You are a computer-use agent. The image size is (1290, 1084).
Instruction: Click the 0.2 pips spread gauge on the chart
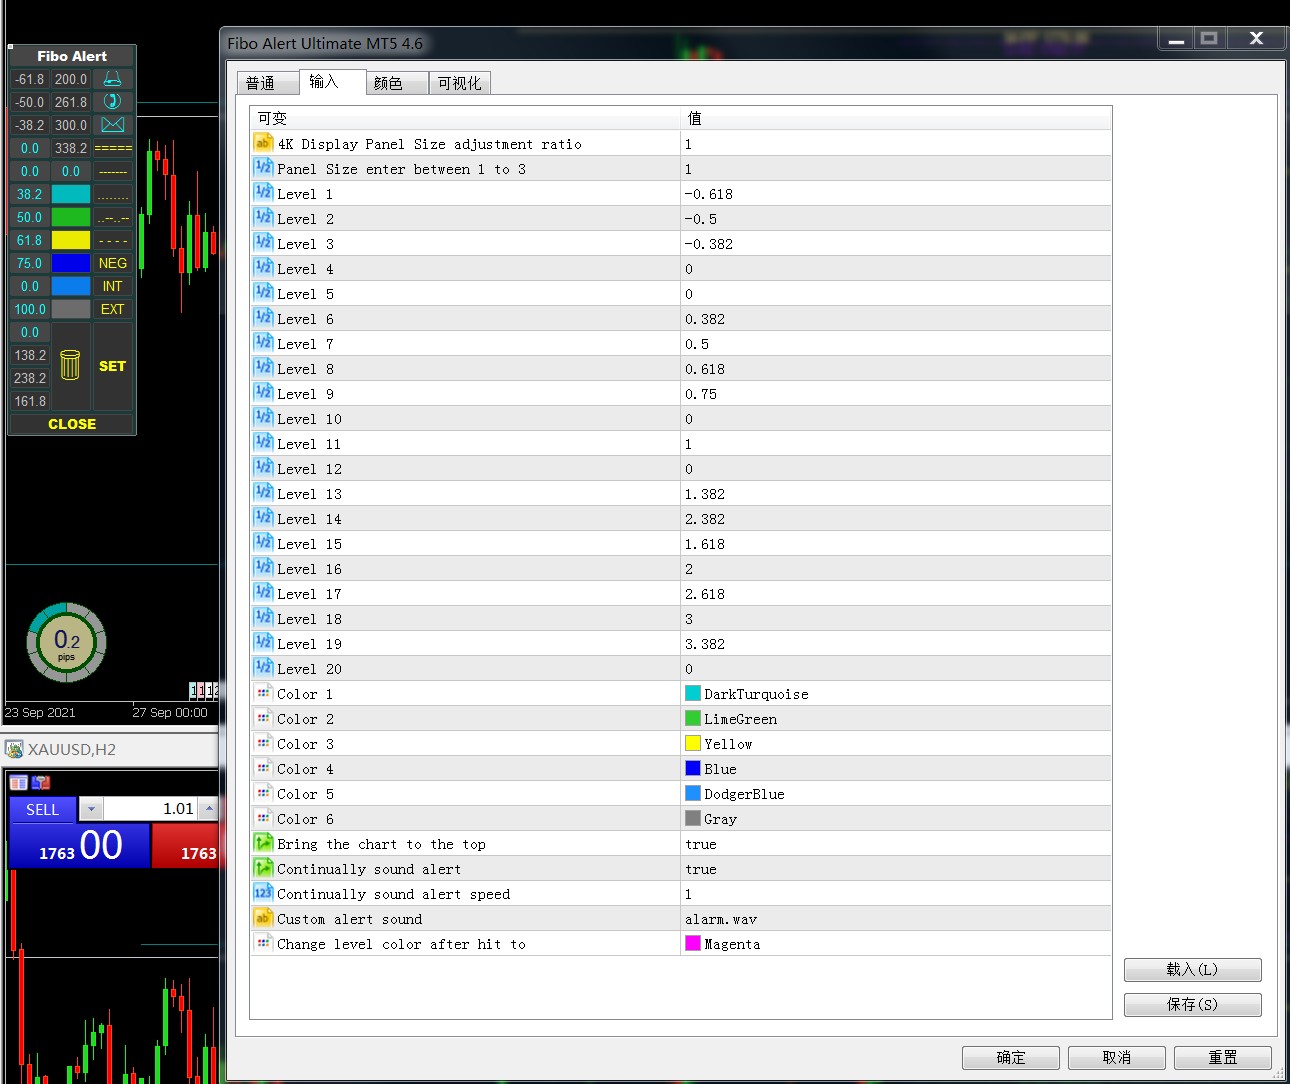point(66,642)
